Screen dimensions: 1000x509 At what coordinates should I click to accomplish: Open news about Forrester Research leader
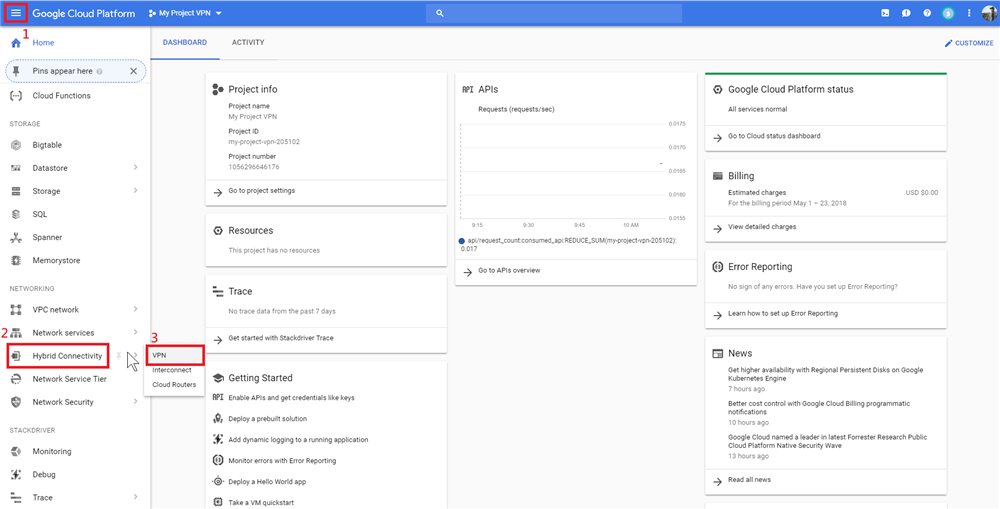coord(828,441)
